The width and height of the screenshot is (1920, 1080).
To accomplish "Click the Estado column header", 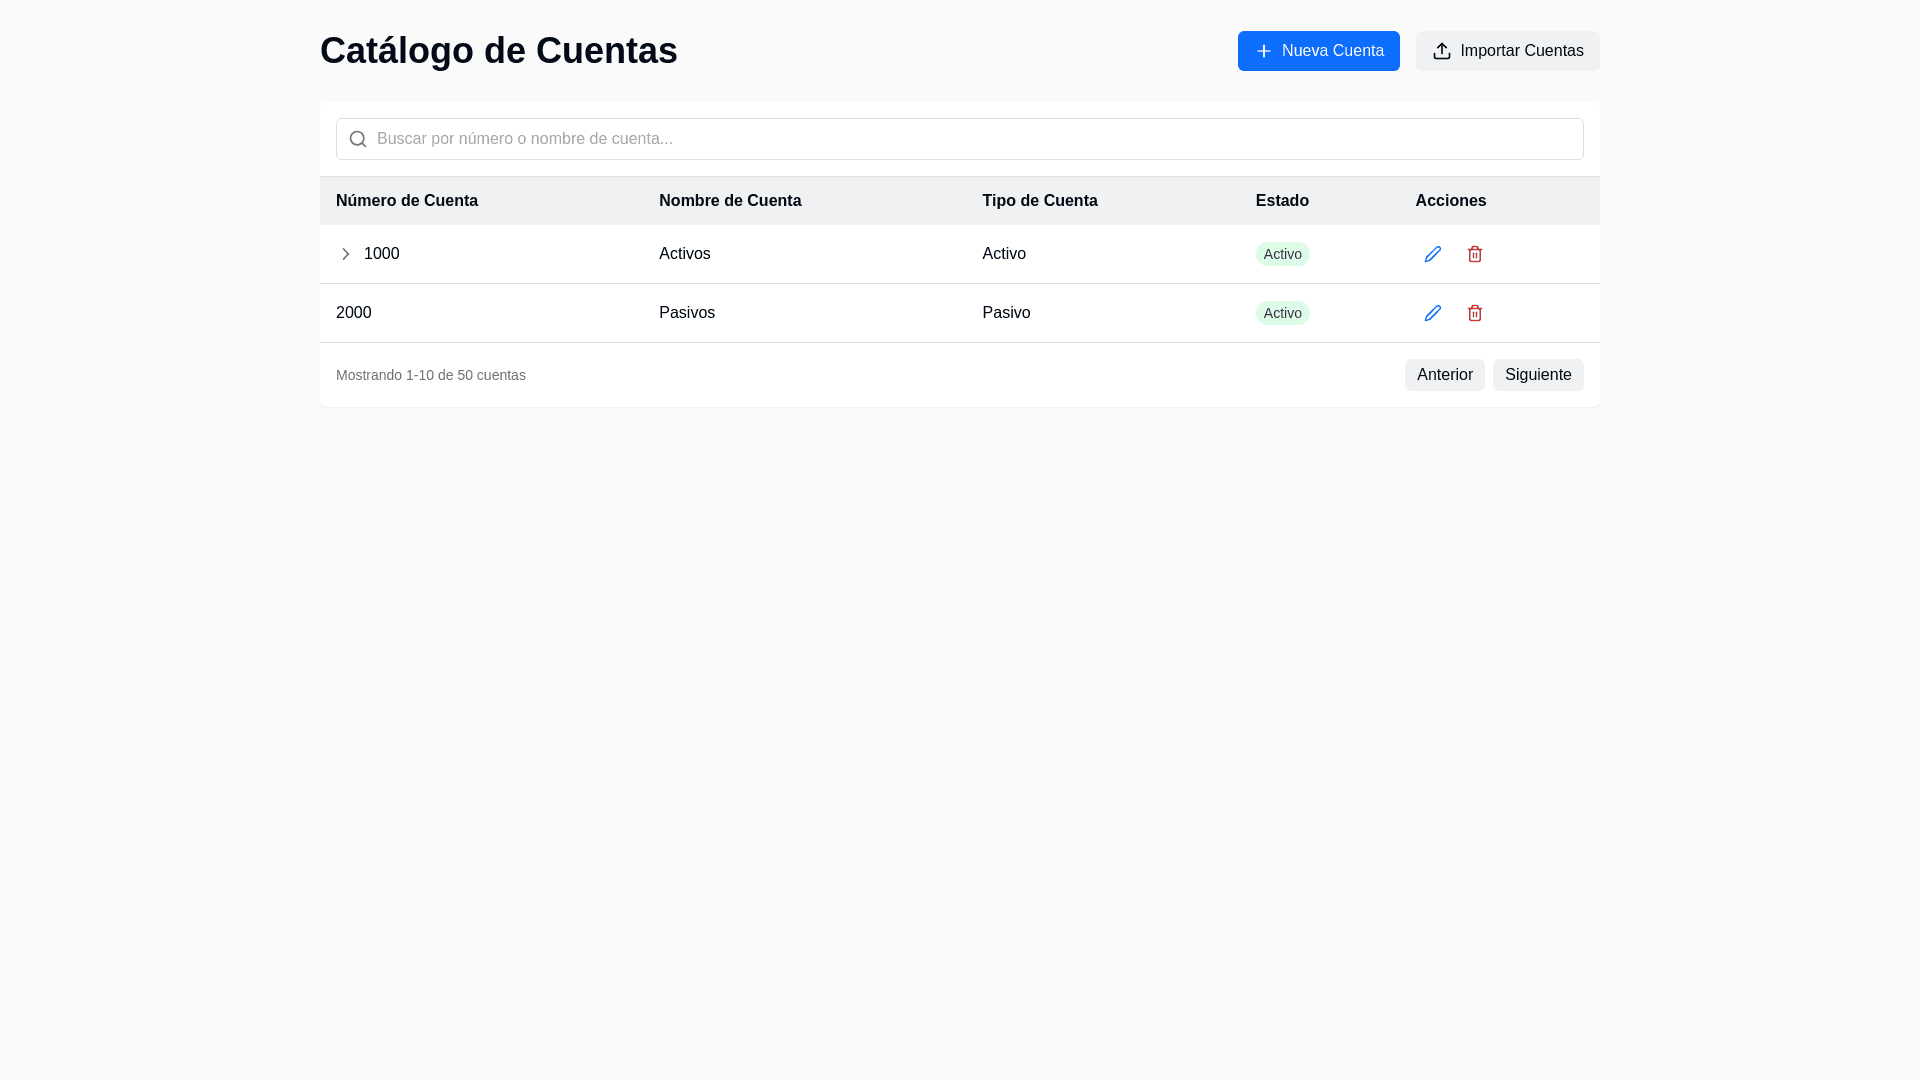I will pos(1282,201).
